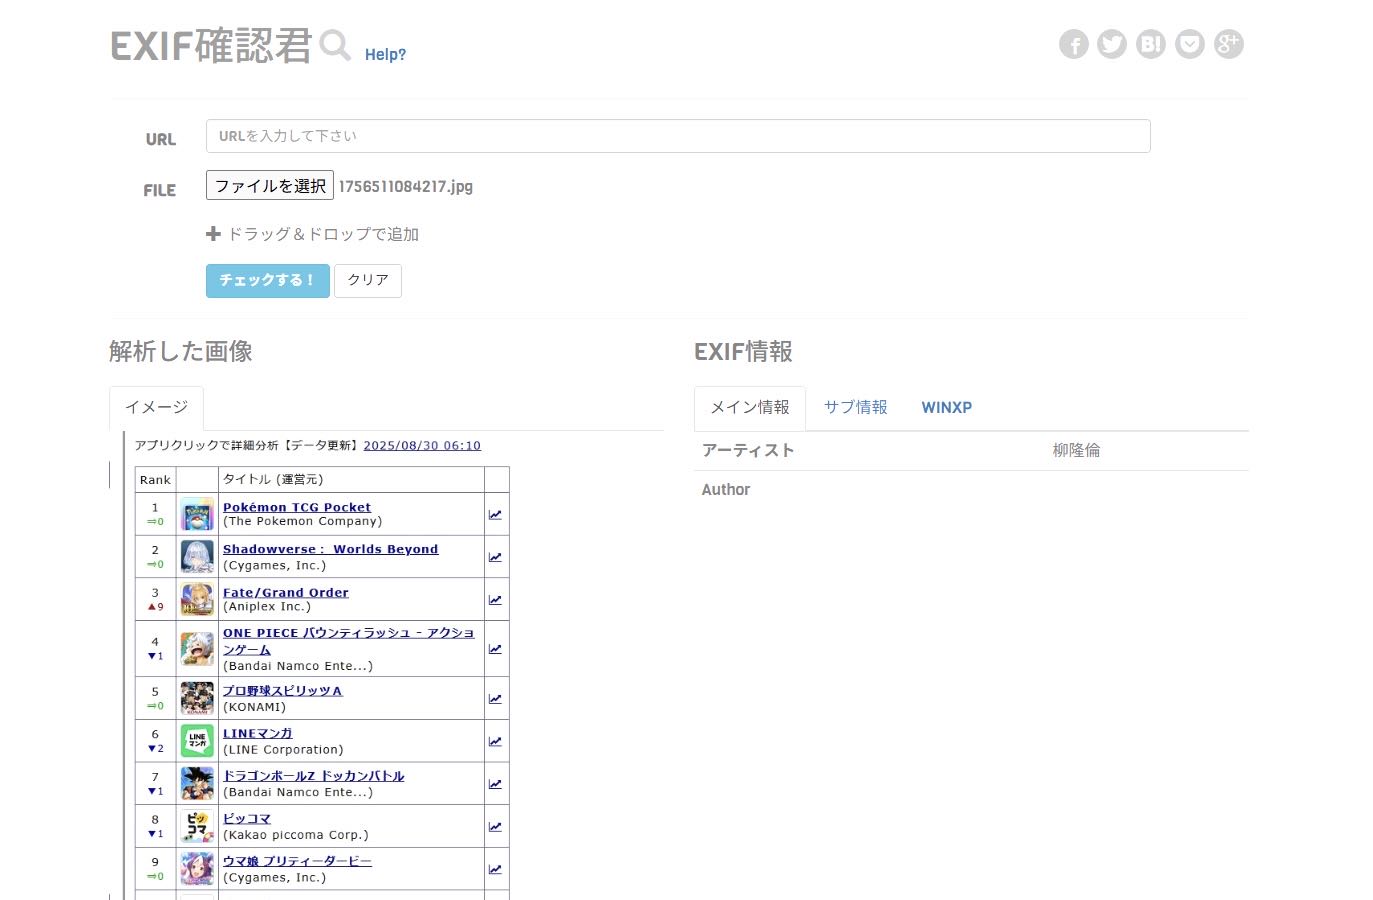The width and height of the screenshot is (1373, 900).
Task: Share on Facebook via the header icon
Action: [1073, 44]
